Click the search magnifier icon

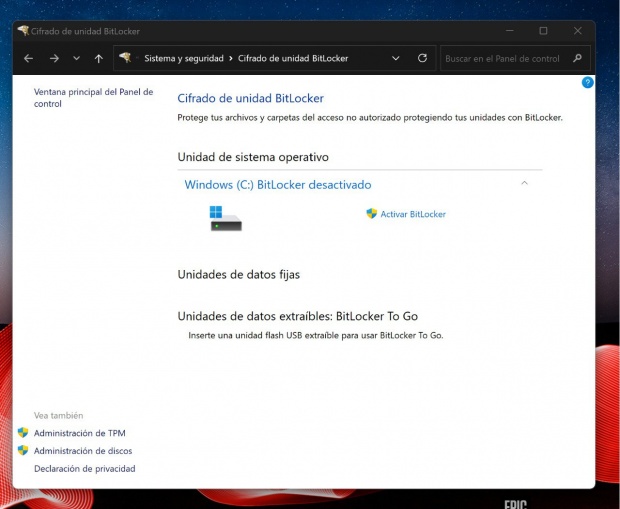click(x=577, y=58)
